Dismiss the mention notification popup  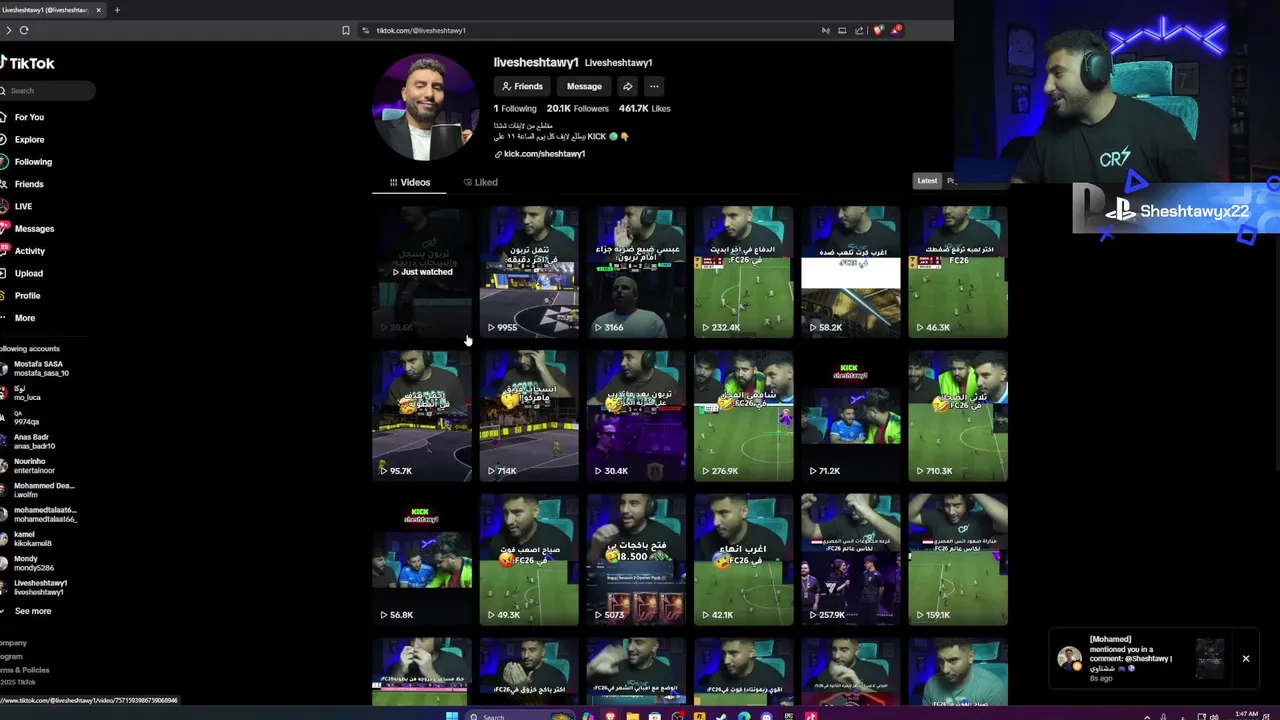coord(1246,658)
